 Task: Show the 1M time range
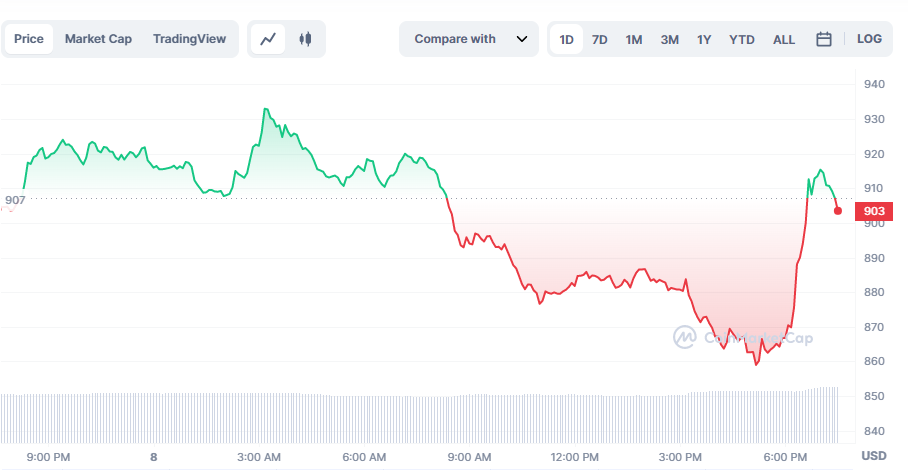tap(634, 39)
